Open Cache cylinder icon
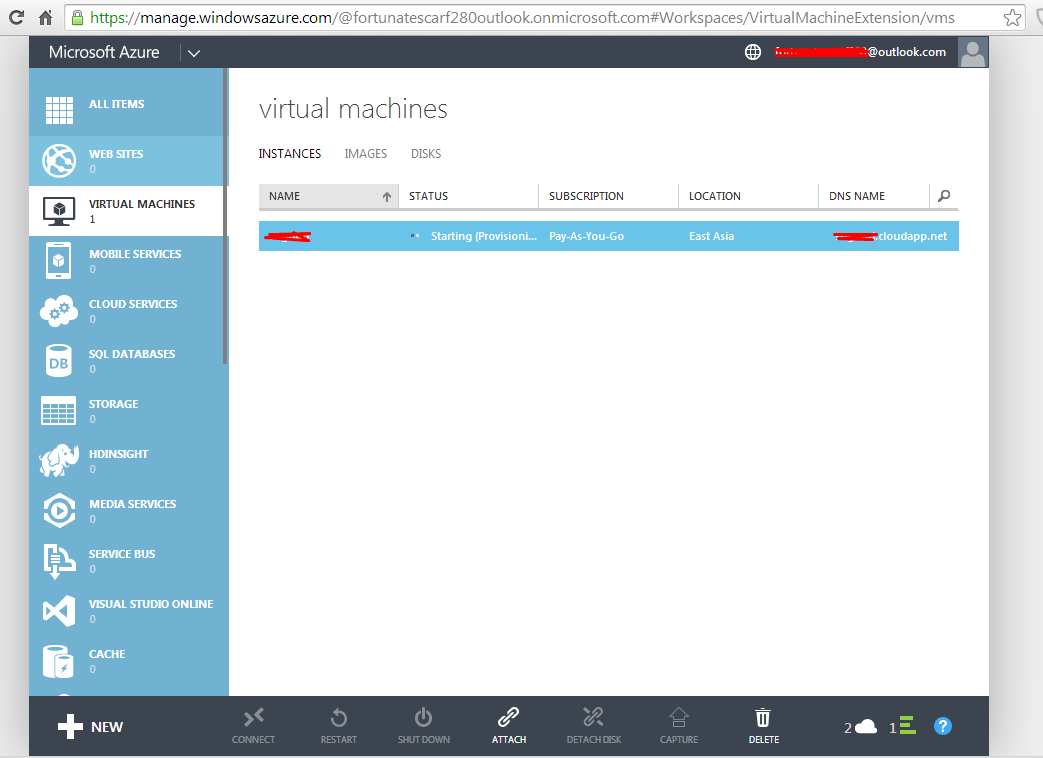This screenshot has height=758, width=1043. pyautogui.click(x=58, y=661)
